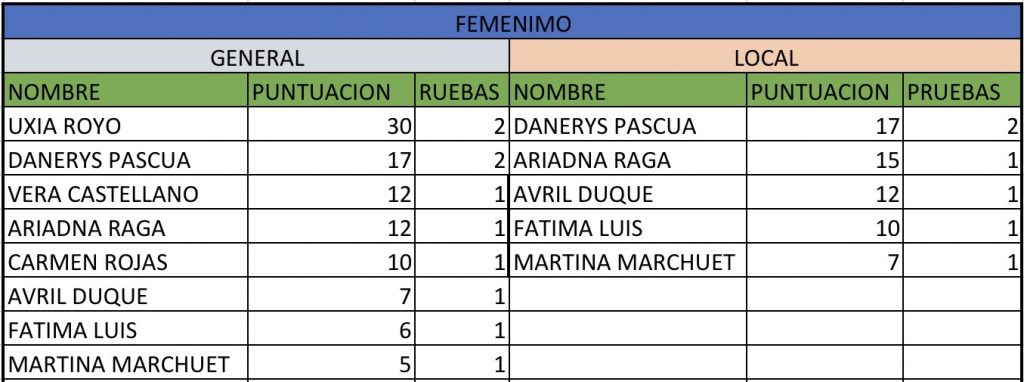Select MARTINA MARCHUET in the LOCAL table
The image size is (1024, 382).
(628, 261)
